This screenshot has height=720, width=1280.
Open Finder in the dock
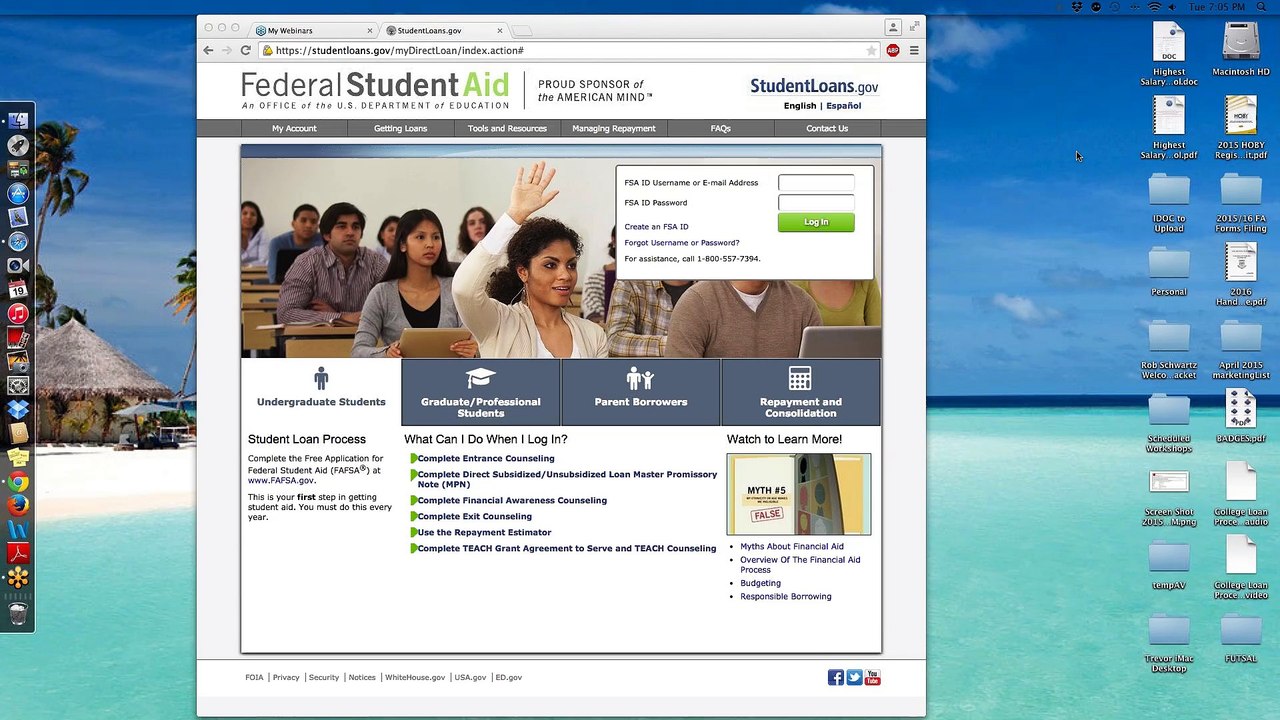pyautogui.click(x=18, y=121)
